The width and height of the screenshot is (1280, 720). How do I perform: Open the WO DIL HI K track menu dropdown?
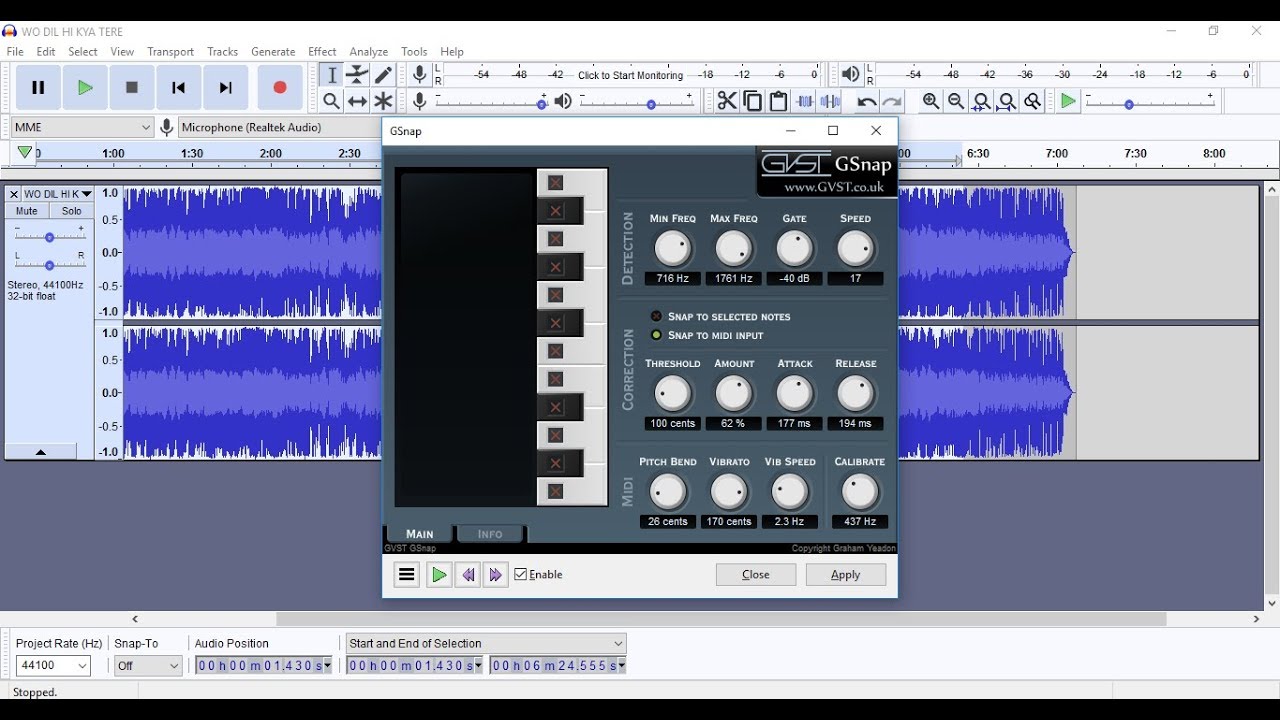pyautogui.click(x=58, y=194)
